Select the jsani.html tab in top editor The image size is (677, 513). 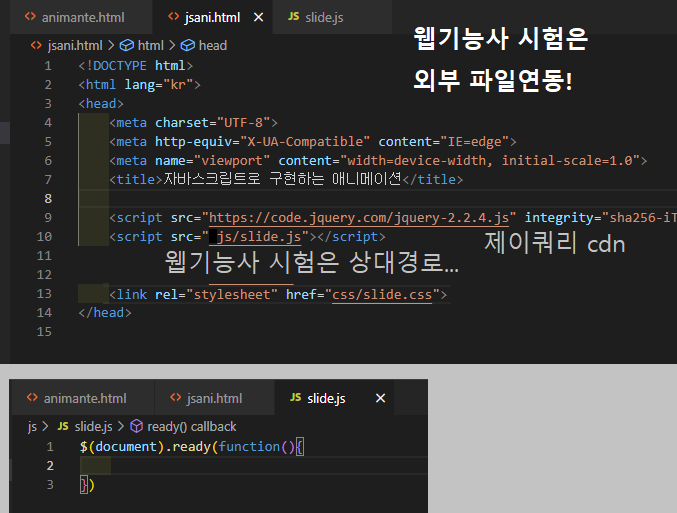212,17
